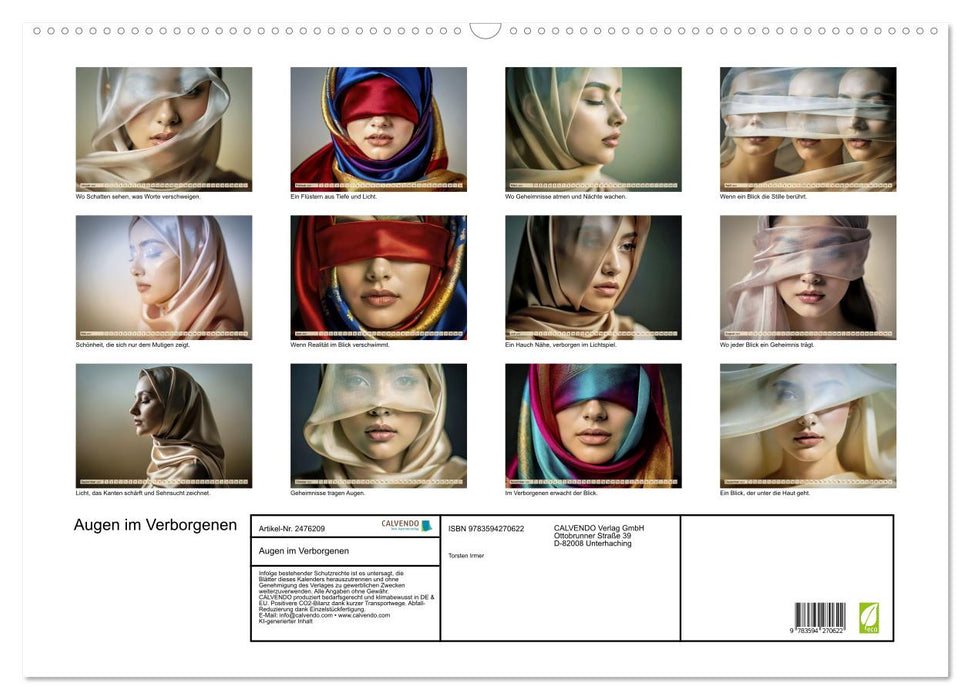Click the www.calvendo.com web address

point(364,615)
